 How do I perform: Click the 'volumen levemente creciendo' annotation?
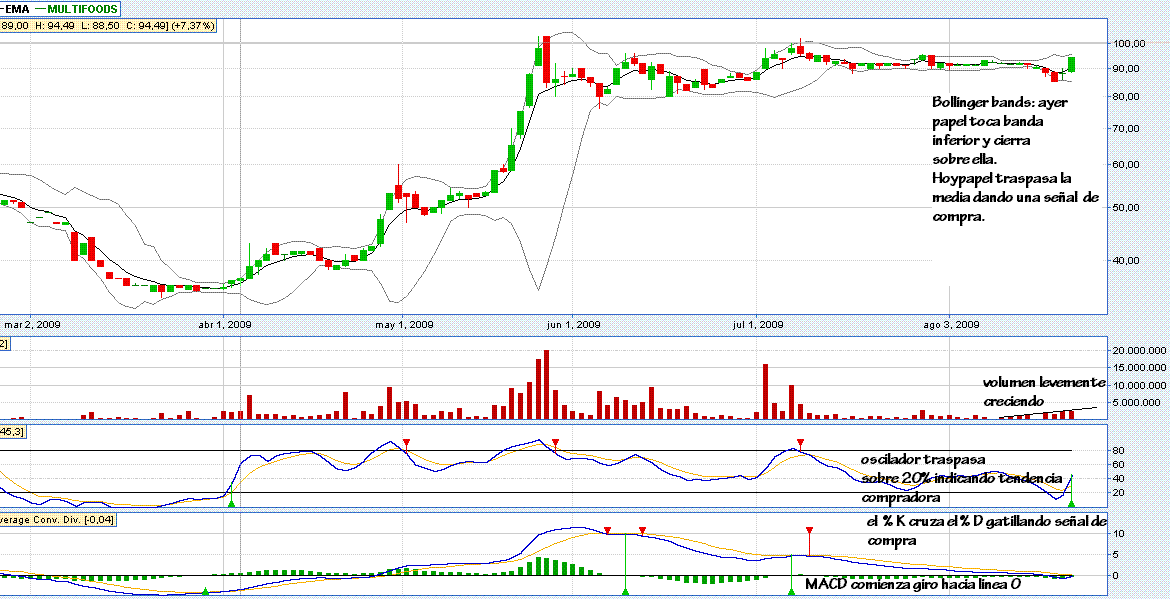pos(1043,391)
